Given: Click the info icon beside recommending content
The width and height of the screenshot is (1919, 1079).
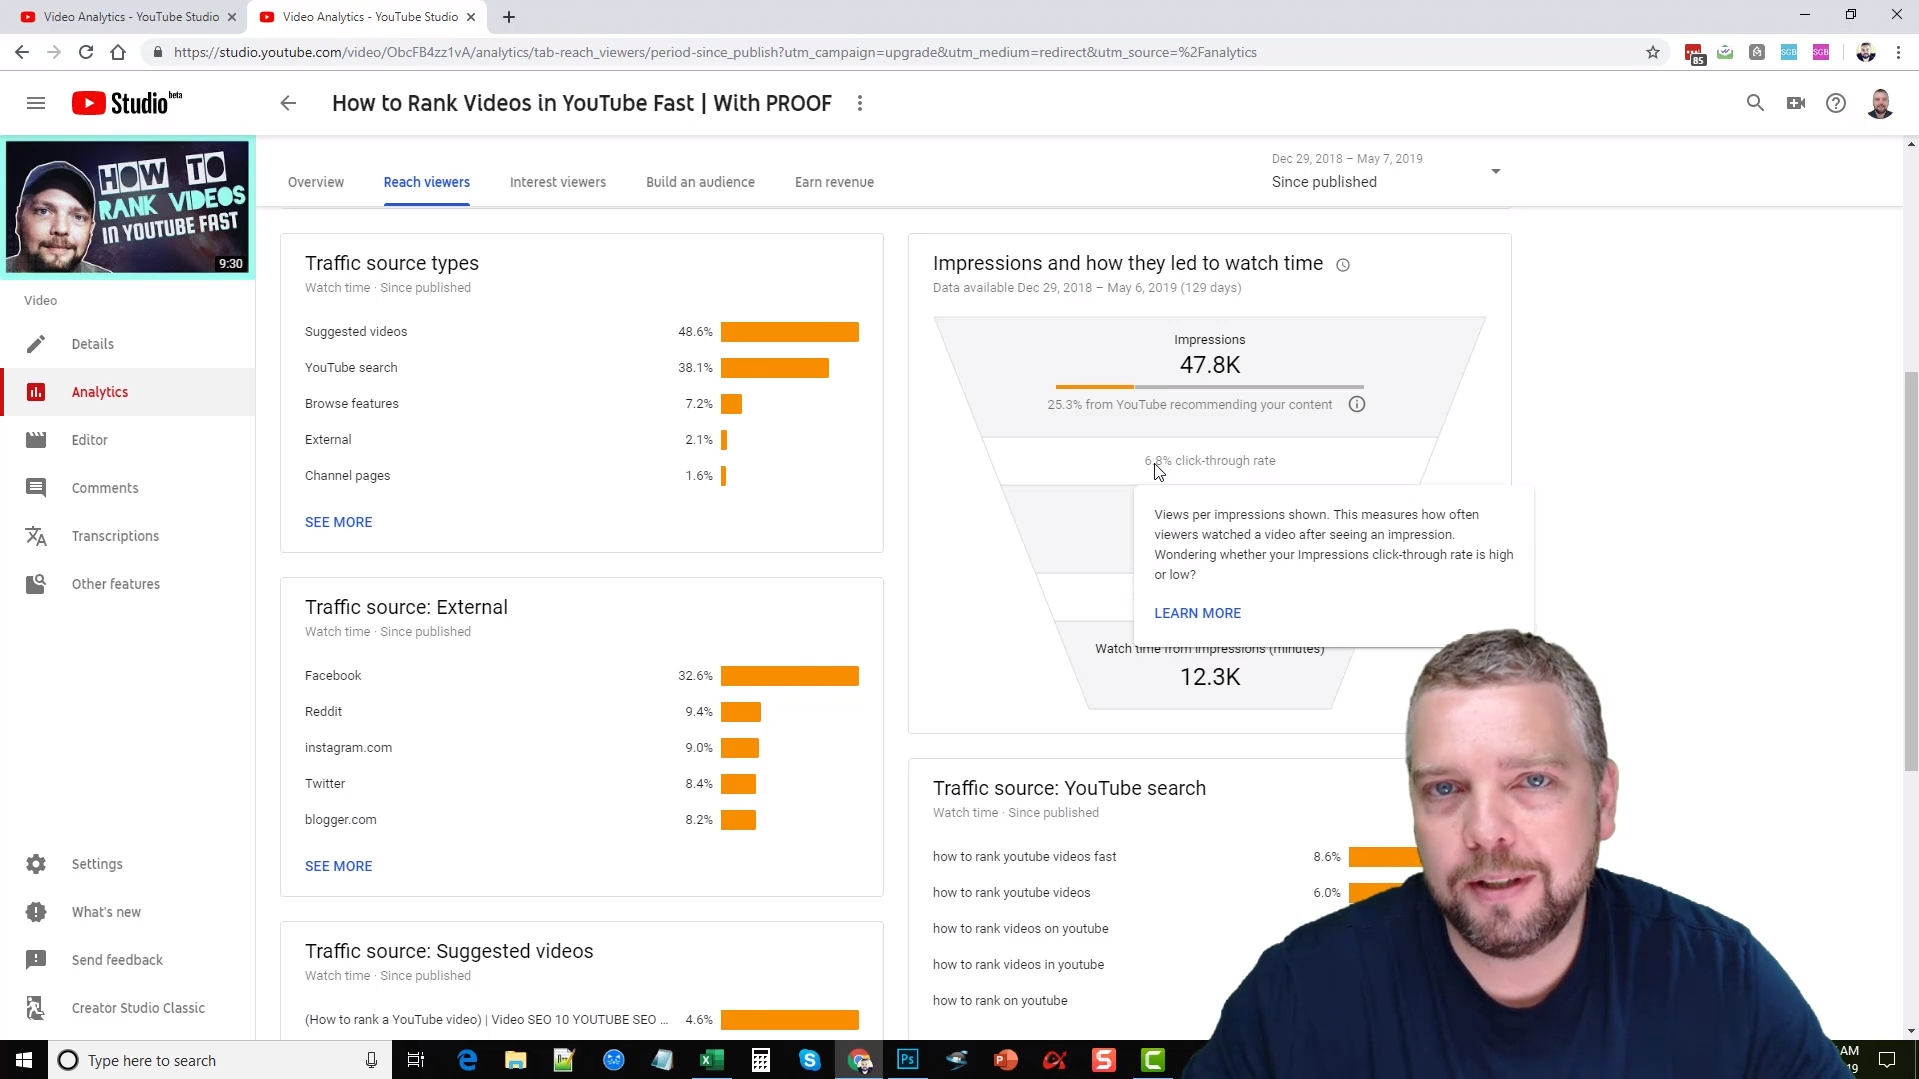Looking at the screenshot, I should click(x=1357, y=404).
